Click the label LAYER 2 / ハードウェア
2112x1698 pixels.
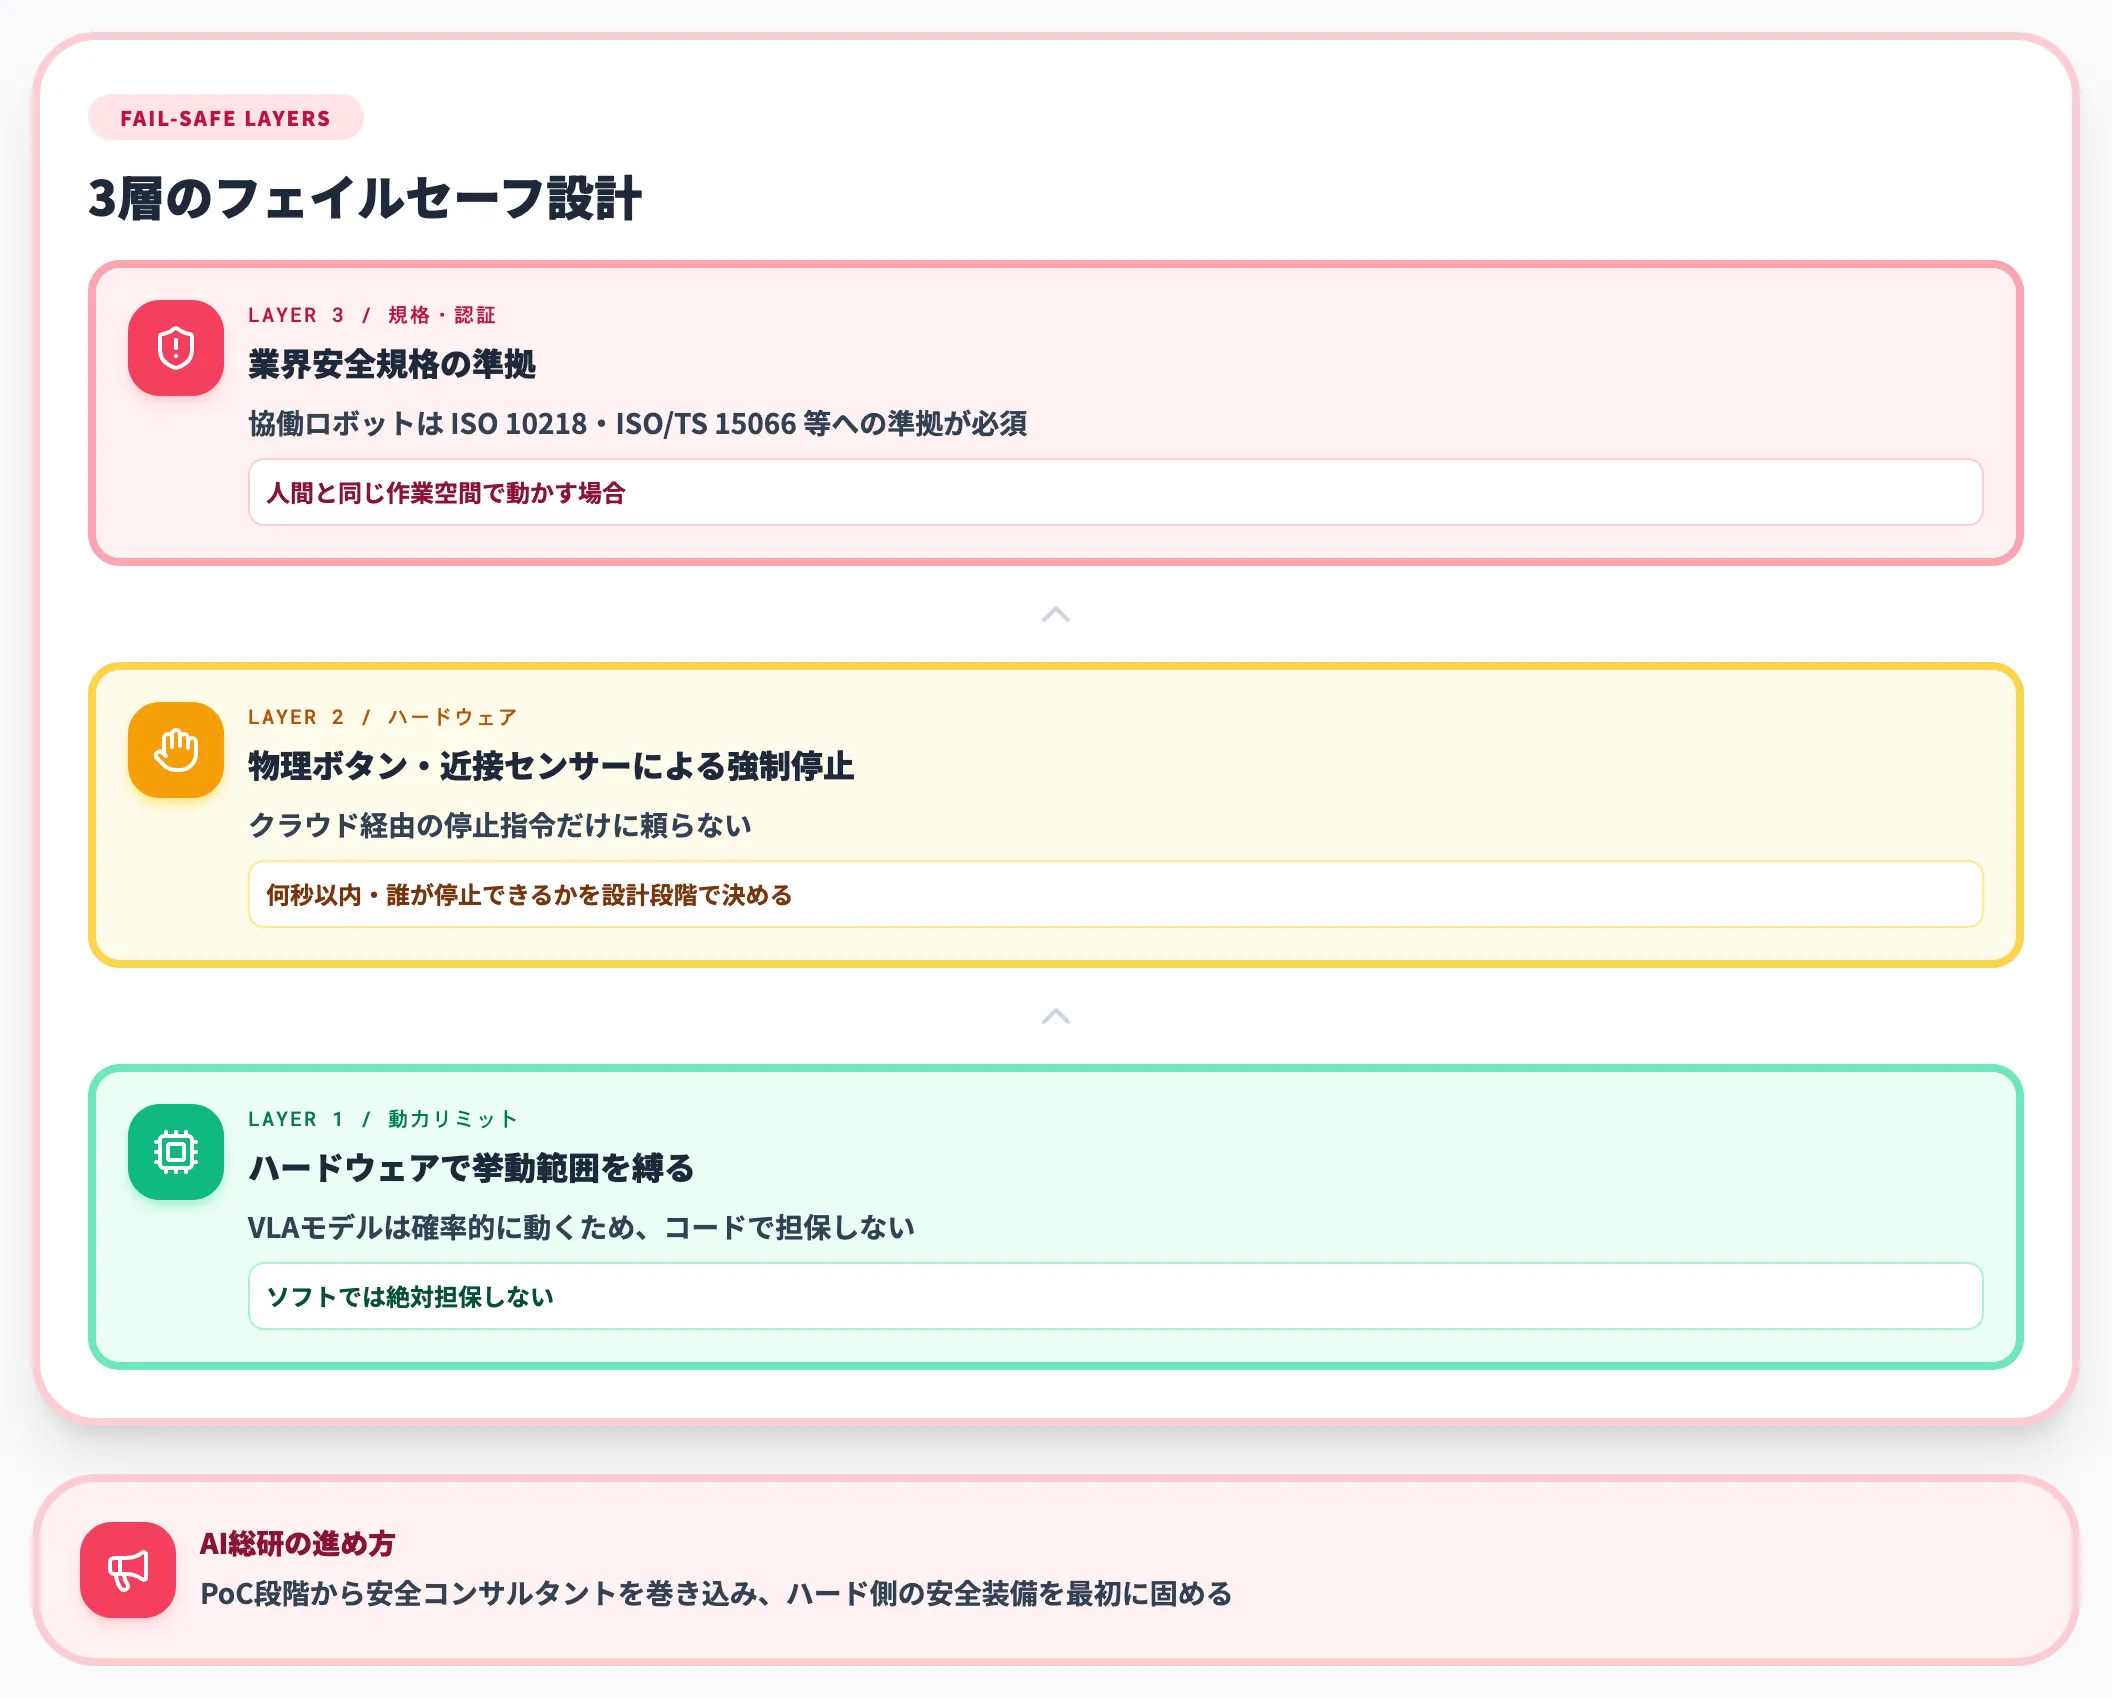pos(383,717)
